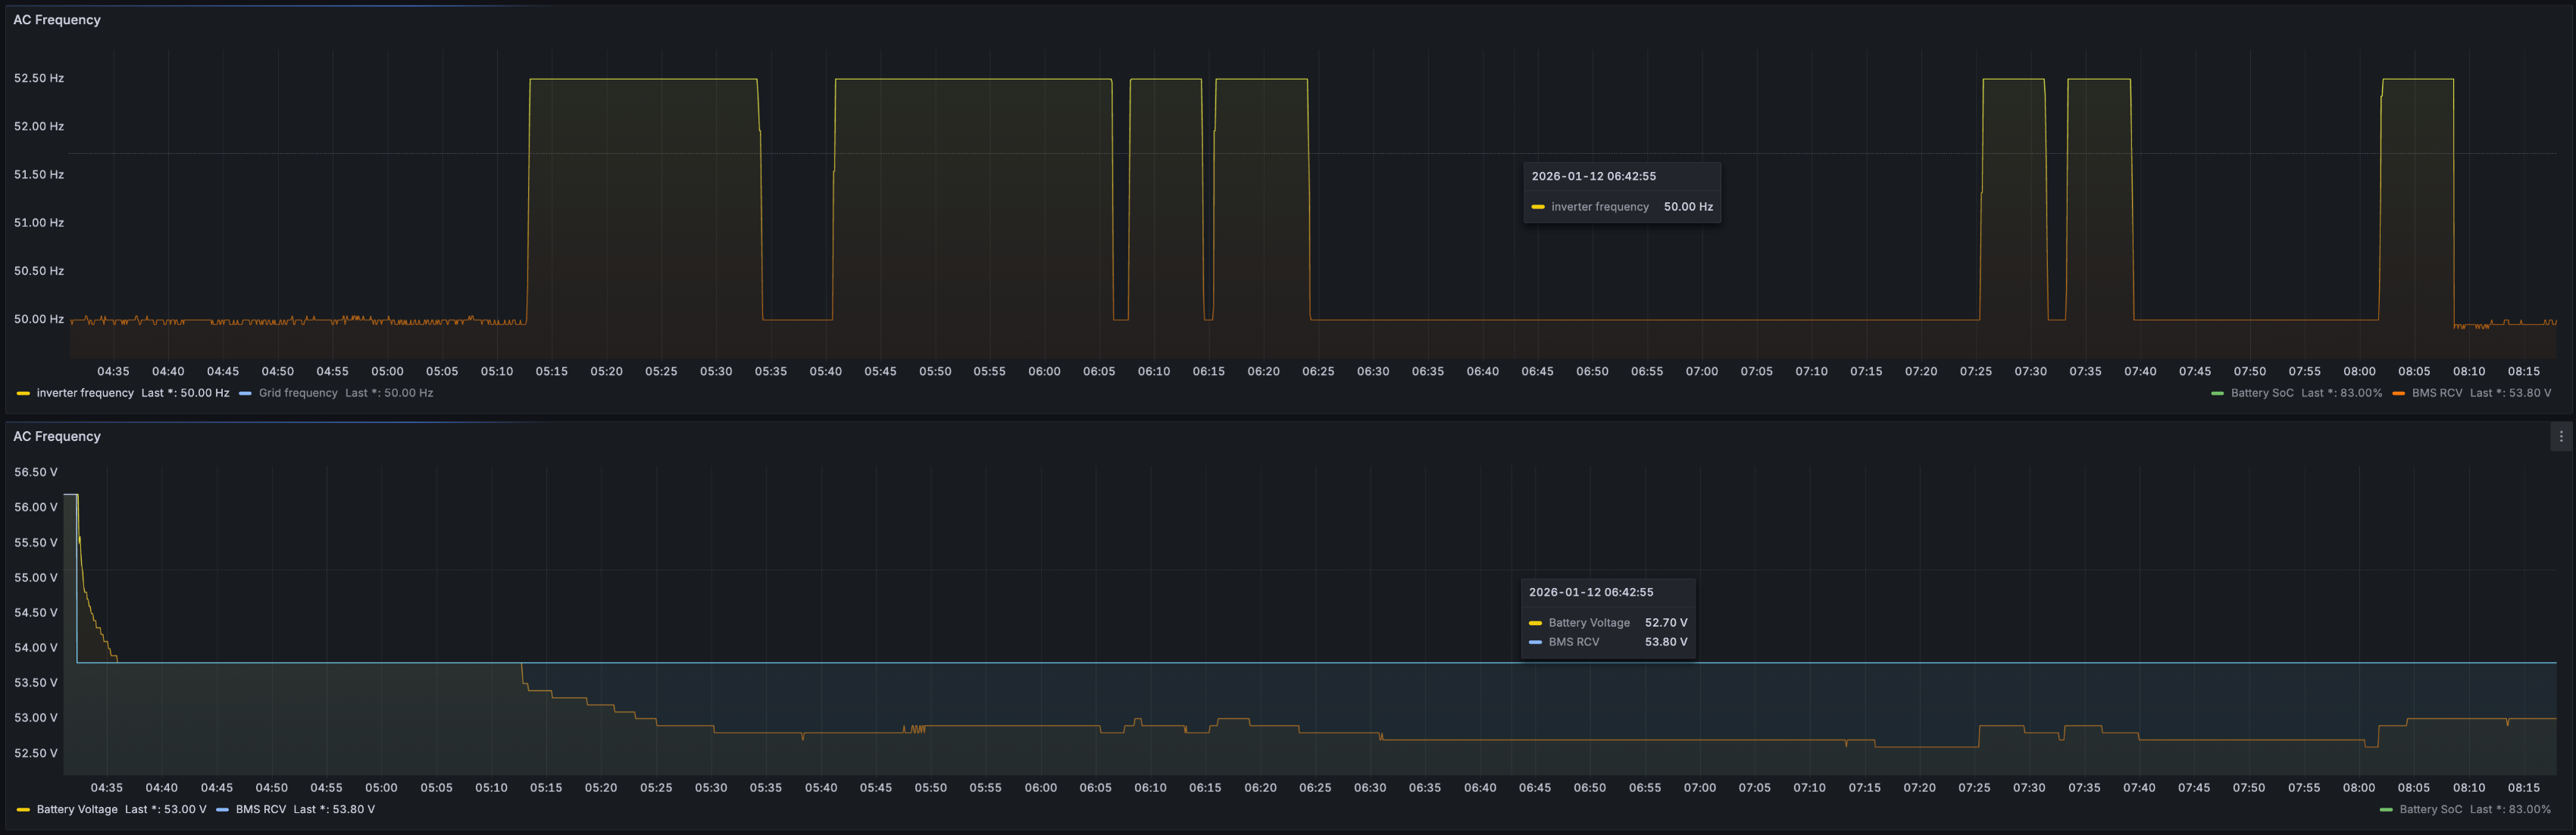Click AC Frequency title of Hz panel
The width and height of the screenshot is (2576, 835).
click(57, 20)
